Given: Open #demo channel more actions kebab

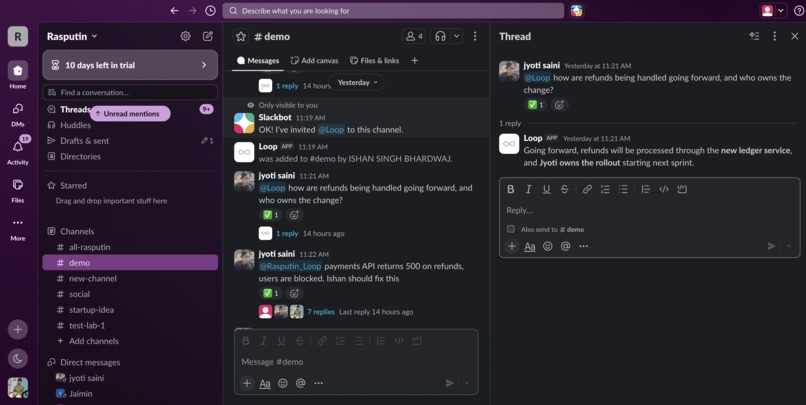Looking at the screenshot, I should tap(475, 36).
